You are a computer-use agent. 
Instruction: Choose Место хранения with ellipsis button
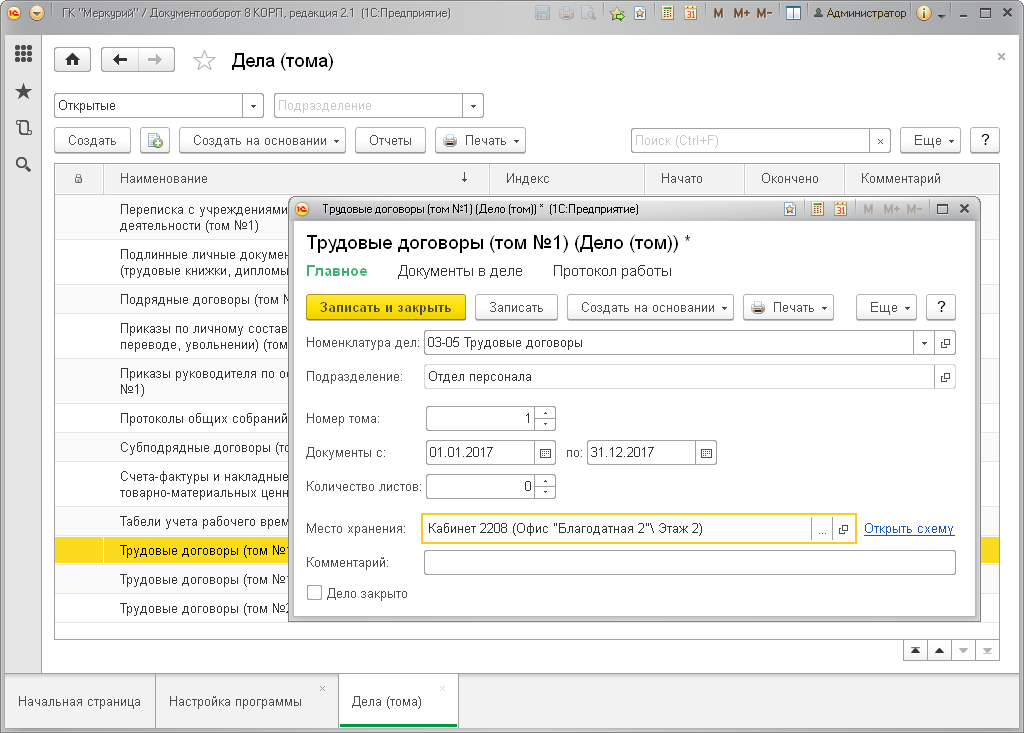tap(822, 529)
